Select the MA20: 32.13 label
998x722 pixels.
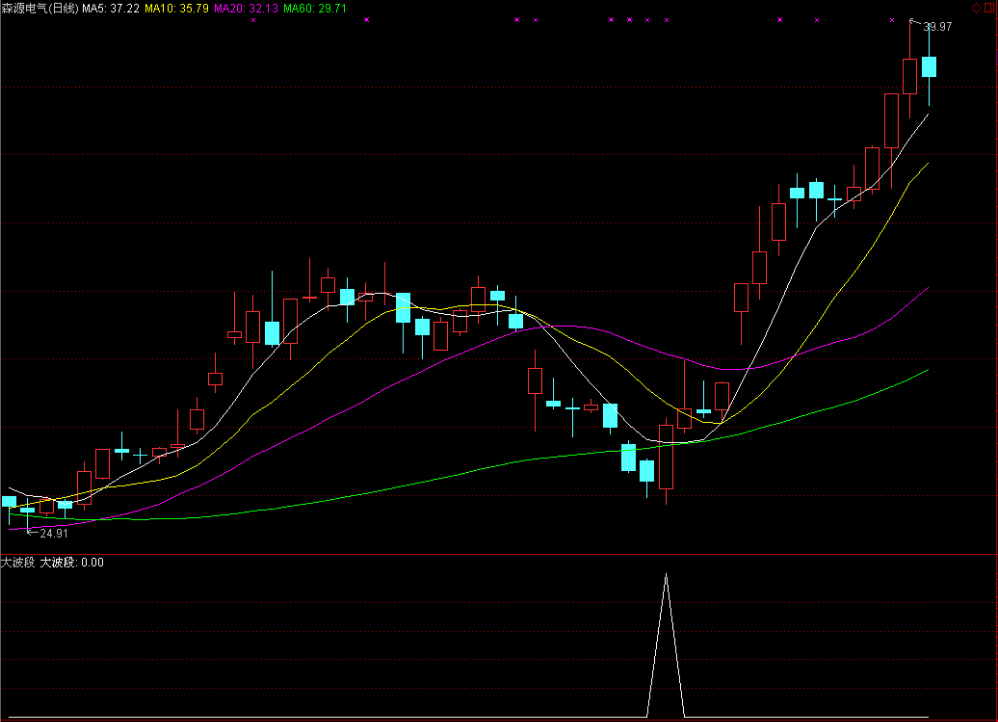[246, 8]
